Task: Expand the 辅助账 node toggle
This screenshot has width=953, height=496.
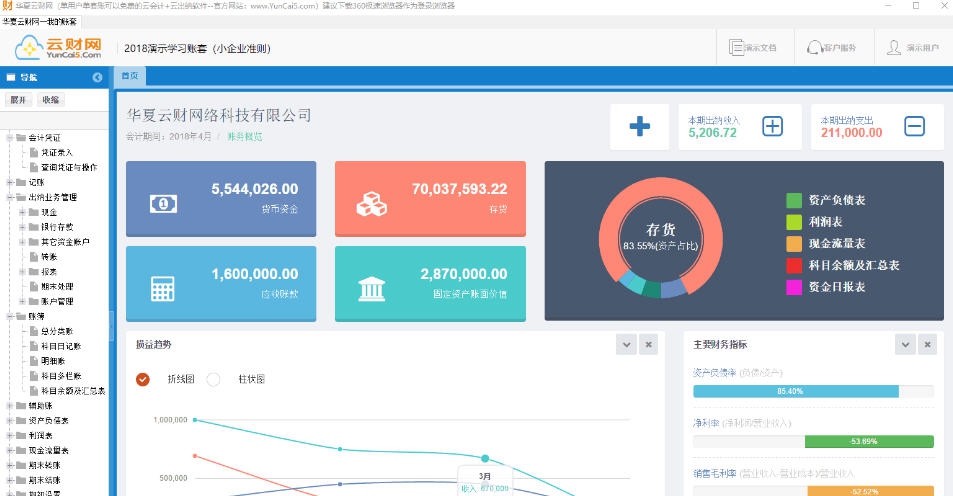Action: (x=10, y=405)
